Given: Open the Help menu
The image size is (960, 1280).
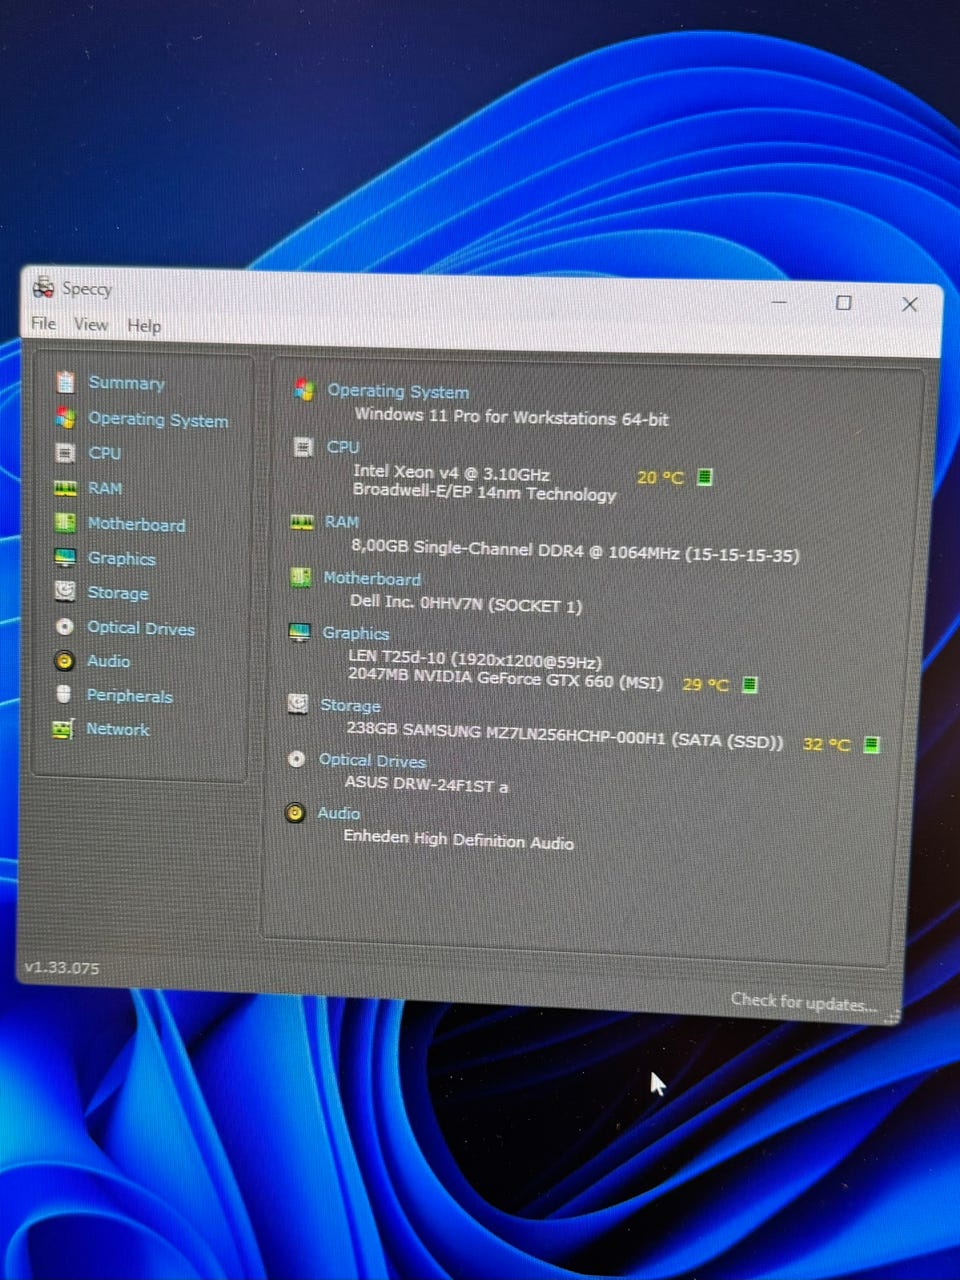Looking at the screenshot, I should 144,326.
